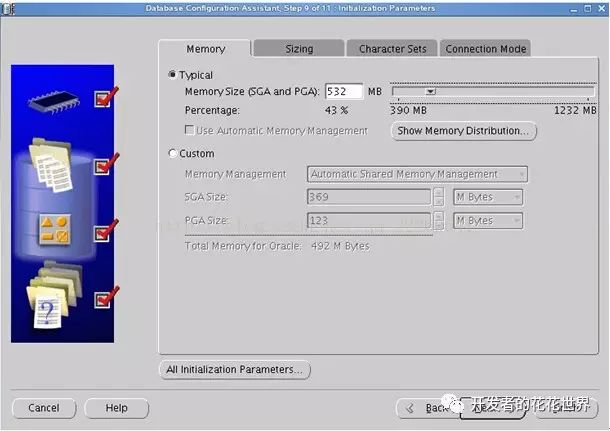Click the PGA Size input field
This screenshot has width=610, height=431.
[369, 221]
